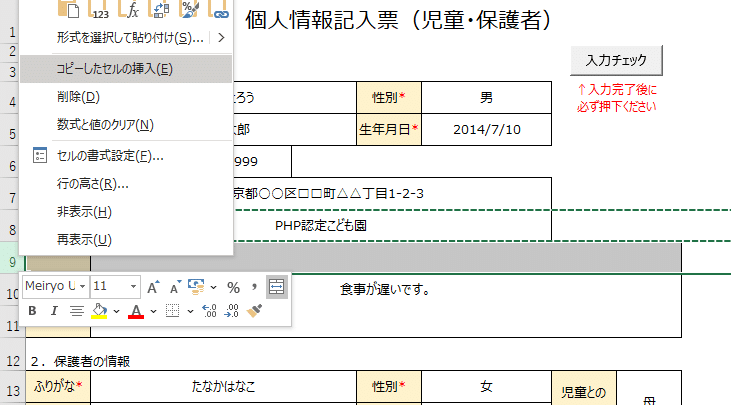Choose the Paste Formulas (fx) option

(x=129, y=9)
